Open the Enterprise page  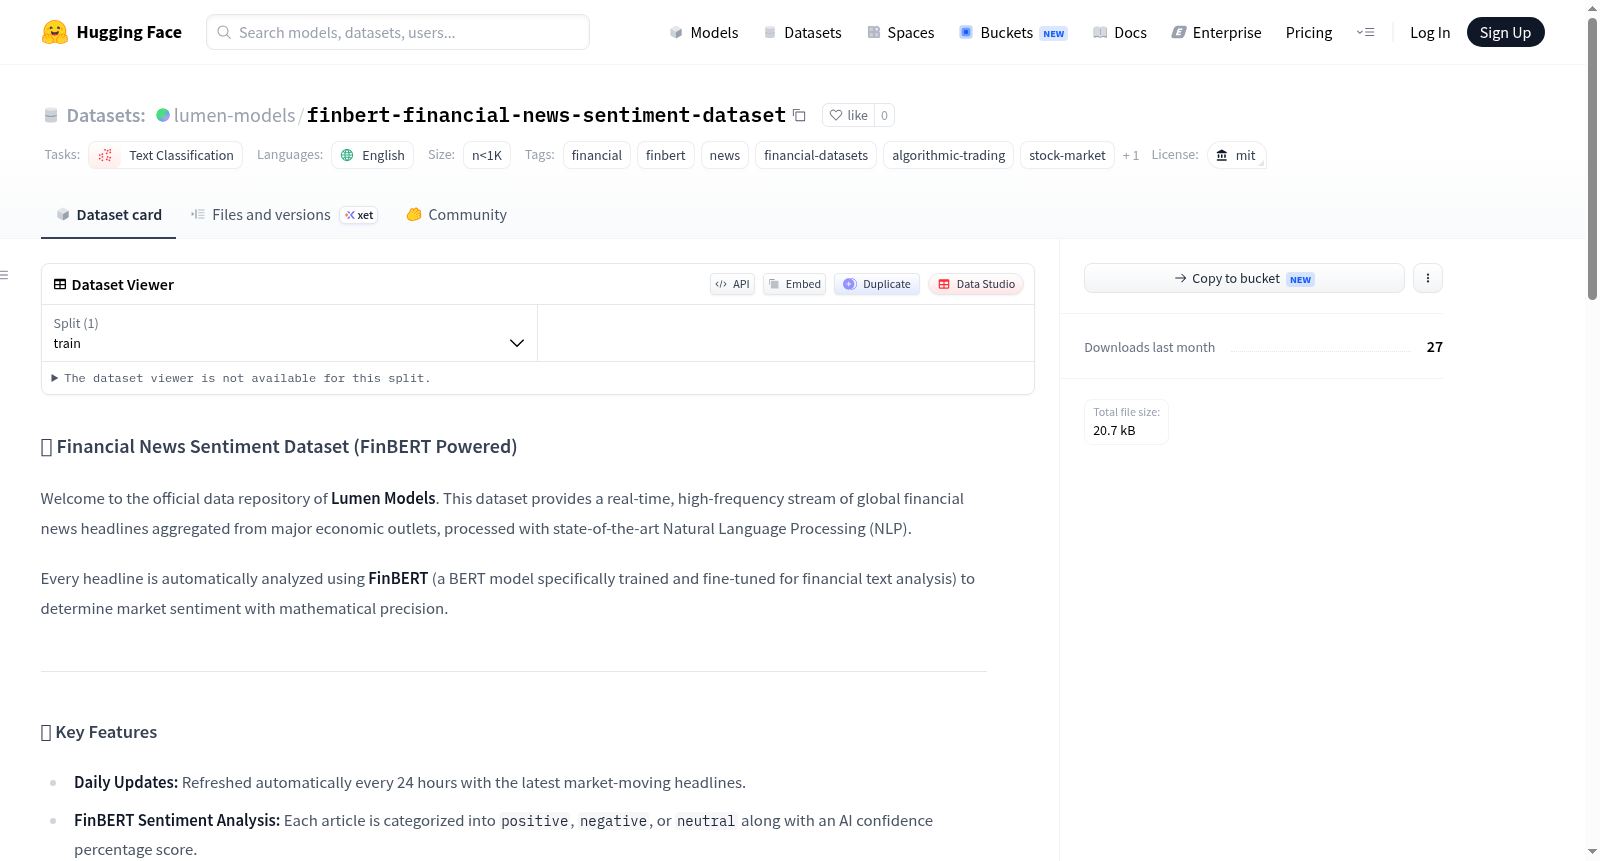pyautogui.click(x=1216, y=32)
